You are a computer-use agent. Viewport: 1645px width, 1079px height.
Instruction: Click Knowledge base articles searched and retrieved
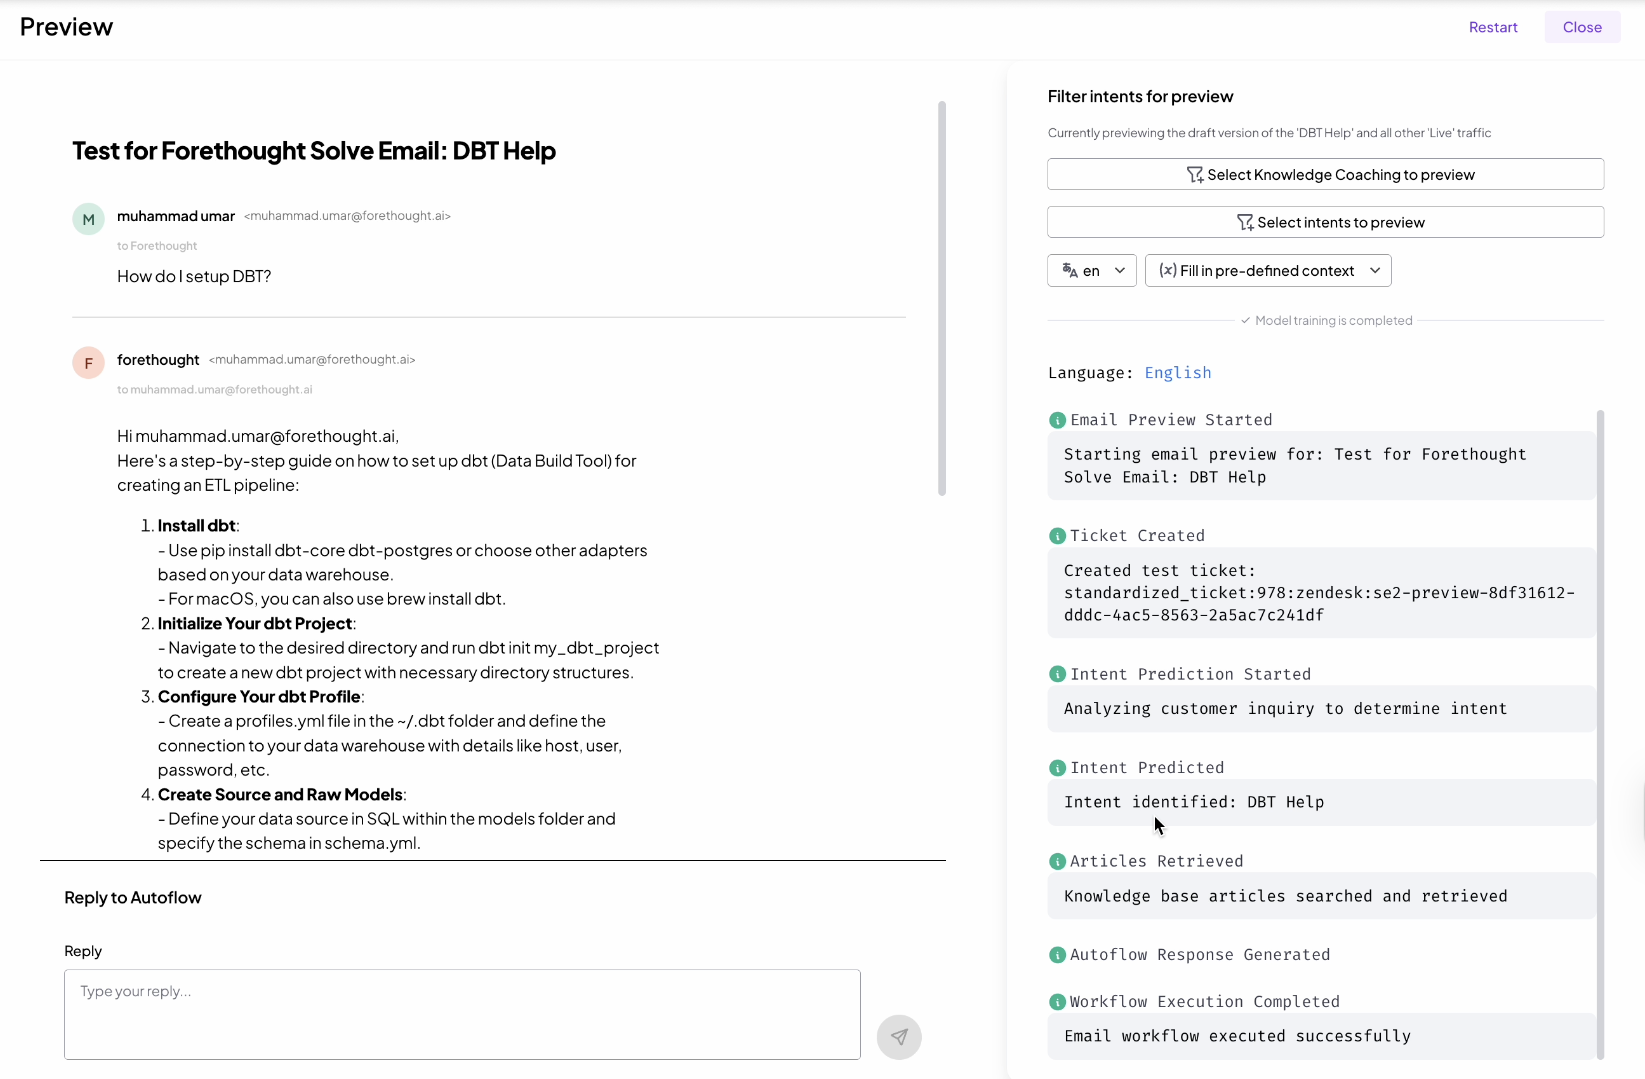click(x=1285, y=896)
